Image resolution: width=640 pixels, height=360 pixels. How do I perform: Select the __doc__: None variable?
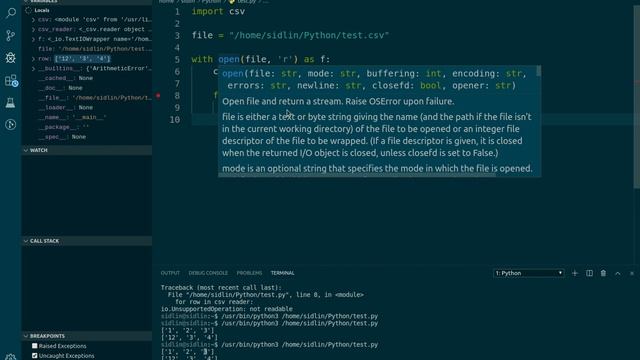[x=87, y=88]
